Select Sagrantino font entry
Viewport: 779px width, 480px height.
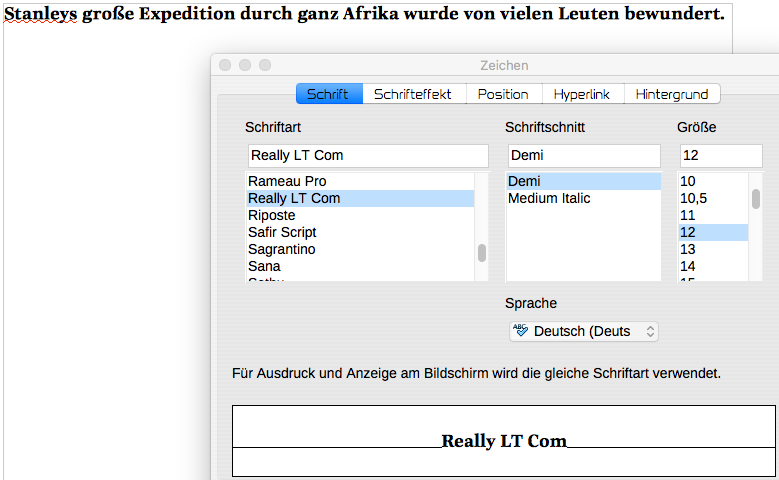click(282, 249)
